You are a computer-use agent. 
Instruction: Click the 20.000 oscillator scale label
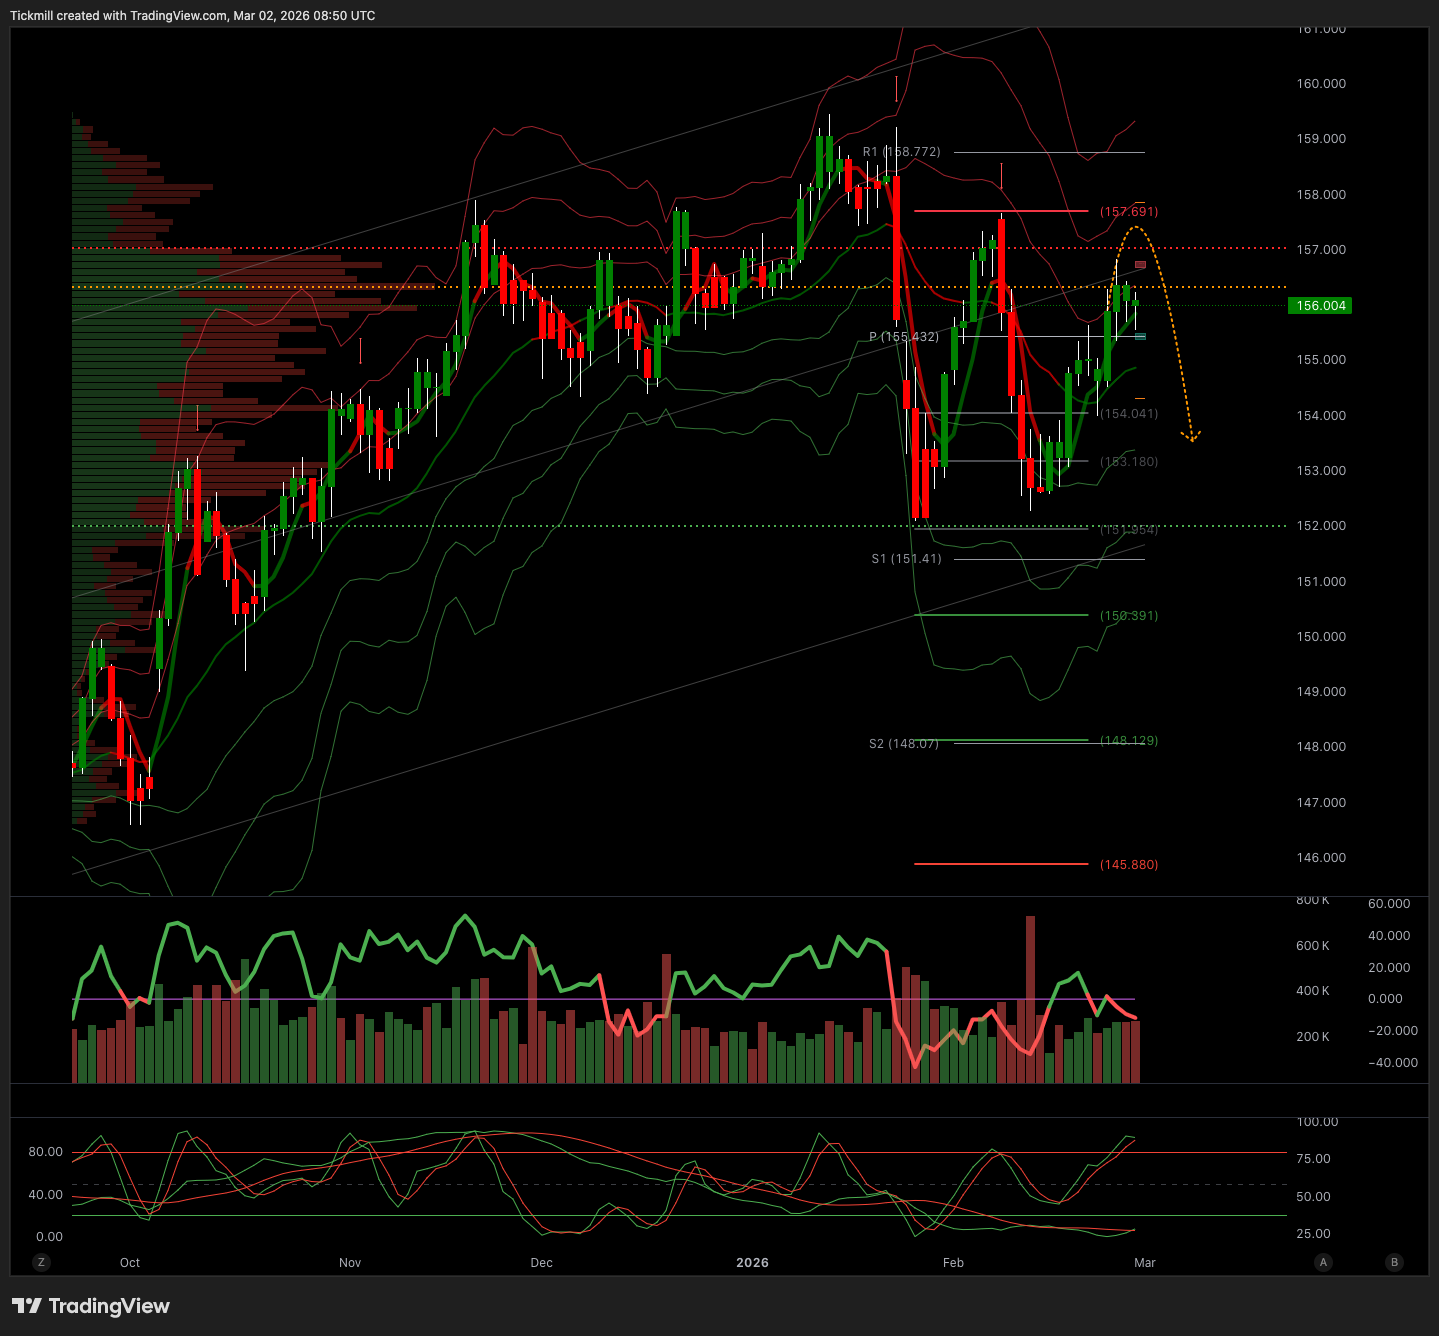[1389, 968]
